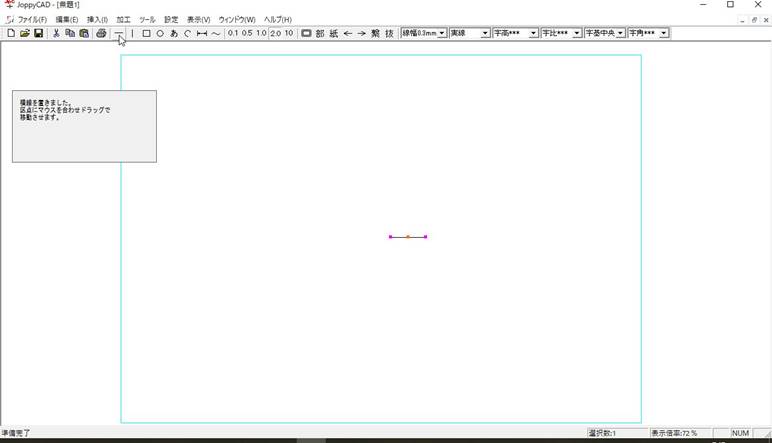Open a file with the folder icon
Image resolution: width=772 pixels, height=443 pixels.
tap(24, 33)
